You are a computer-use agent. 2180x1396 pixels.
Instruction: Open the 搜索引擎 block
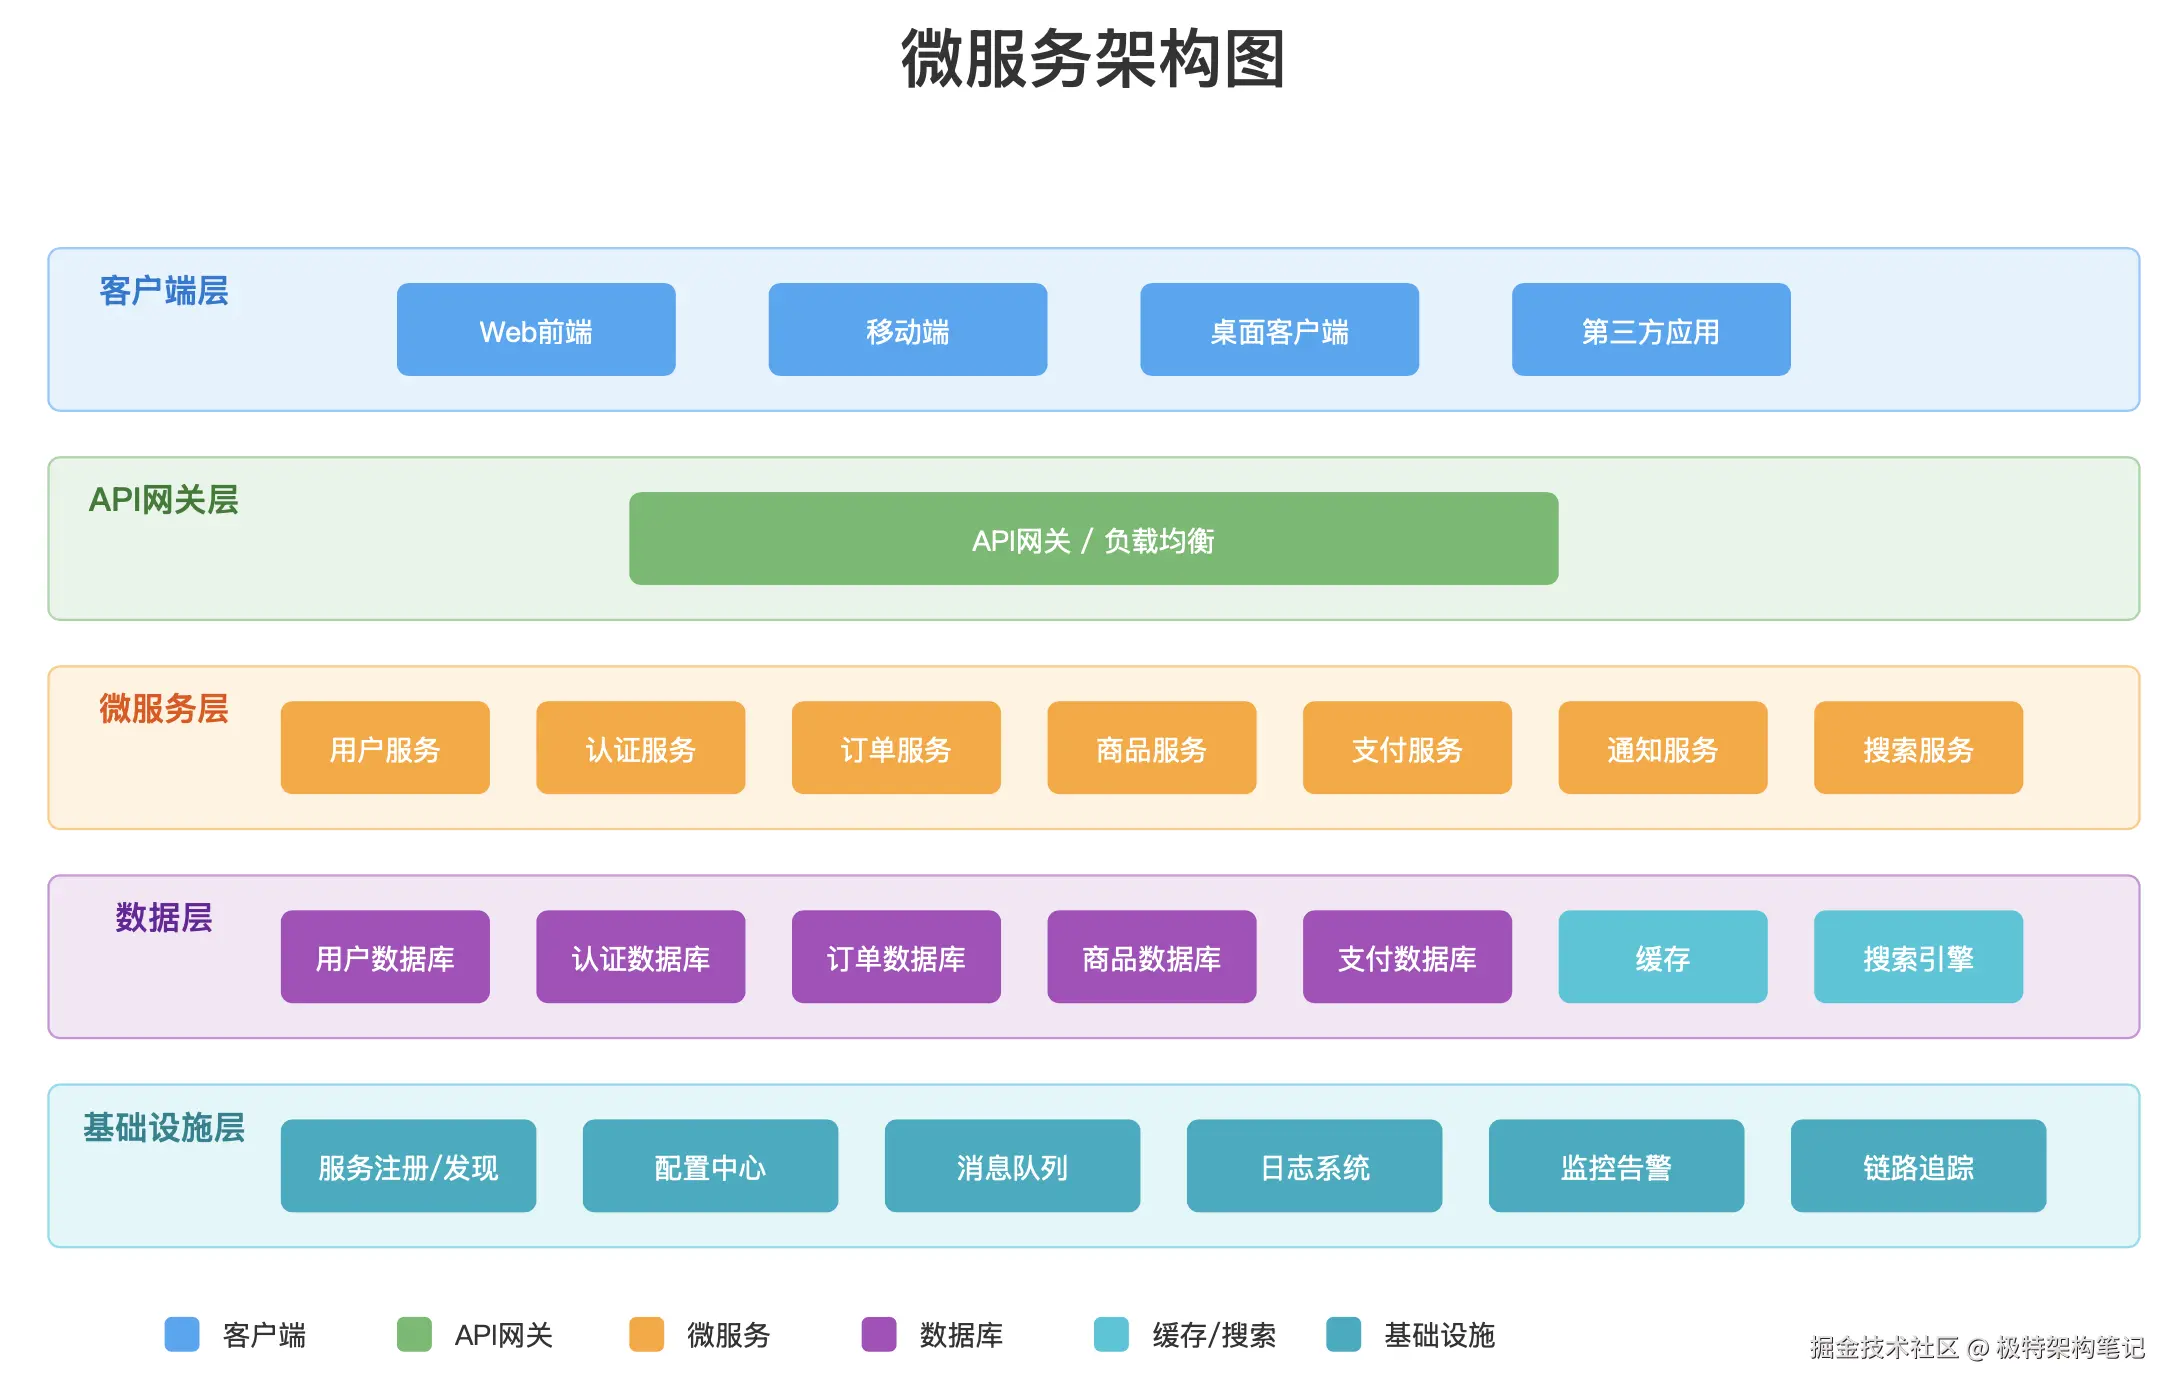click(1918, 958)
